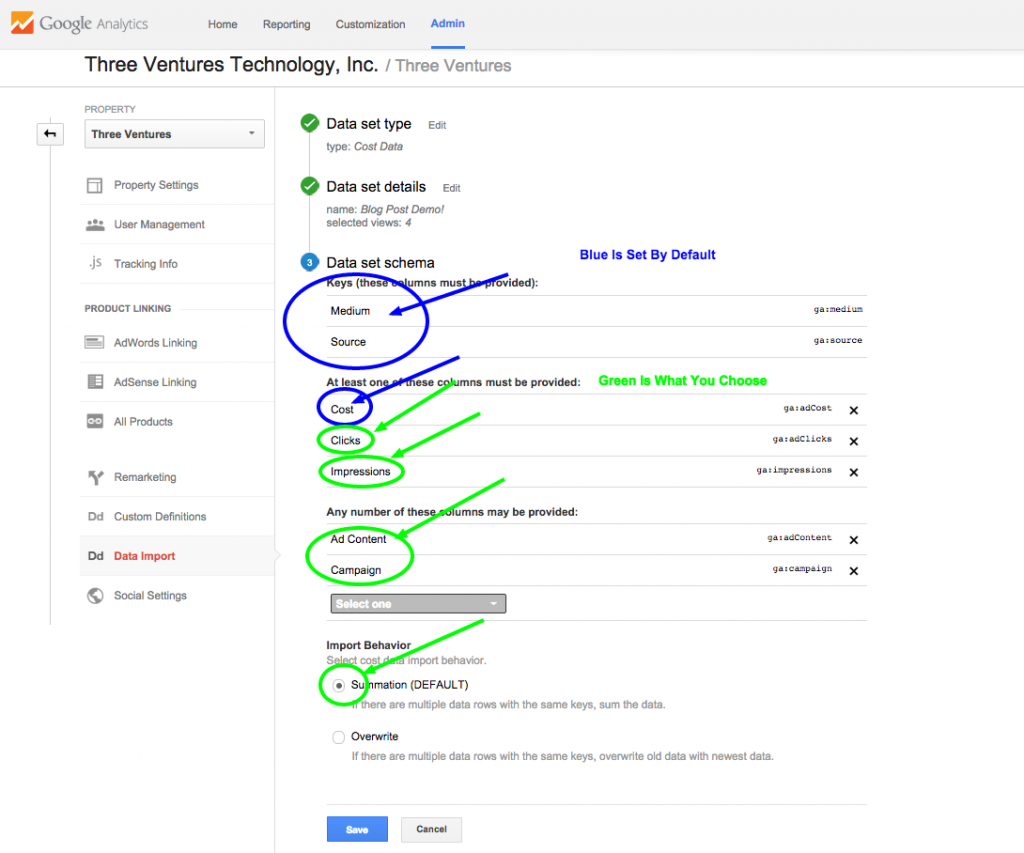Viewport: 1024px width, 853px height.
Task: Click the Cost Data type value
Action: click(378, 147)
